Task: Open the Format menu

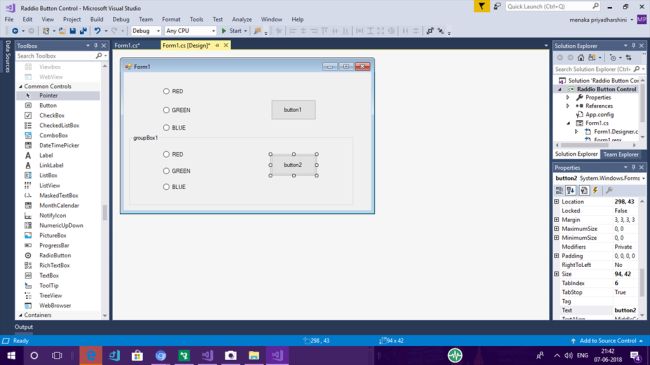Action: [x=171, y=19]
